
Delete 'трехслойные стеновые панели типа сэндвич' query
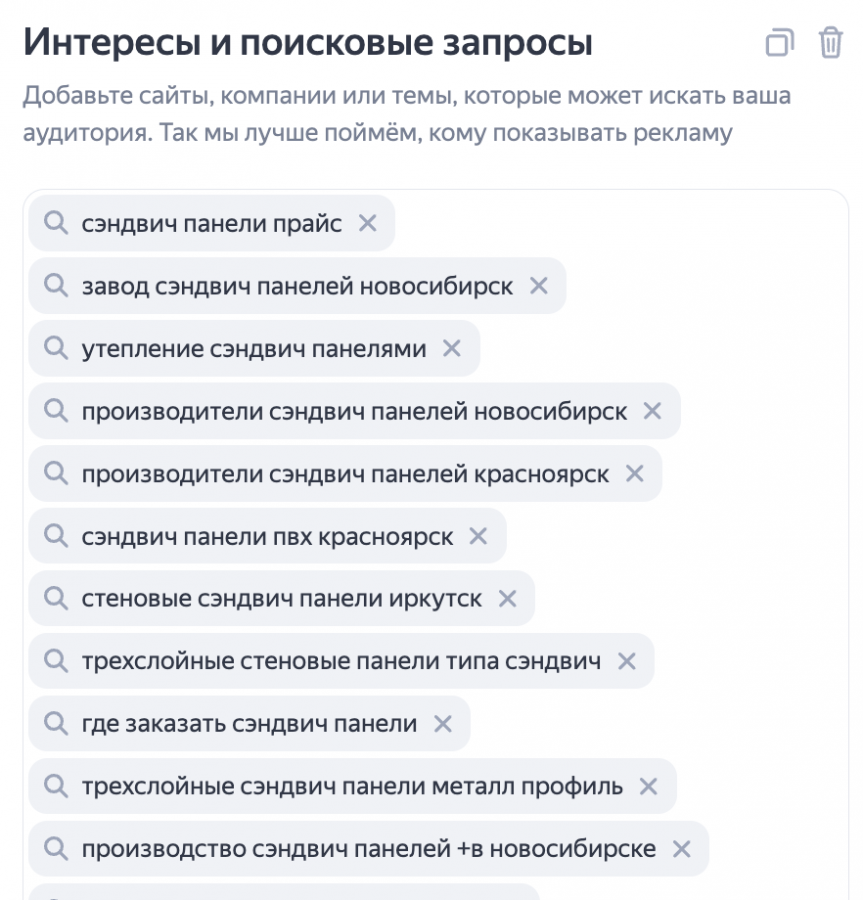(627, 661)
